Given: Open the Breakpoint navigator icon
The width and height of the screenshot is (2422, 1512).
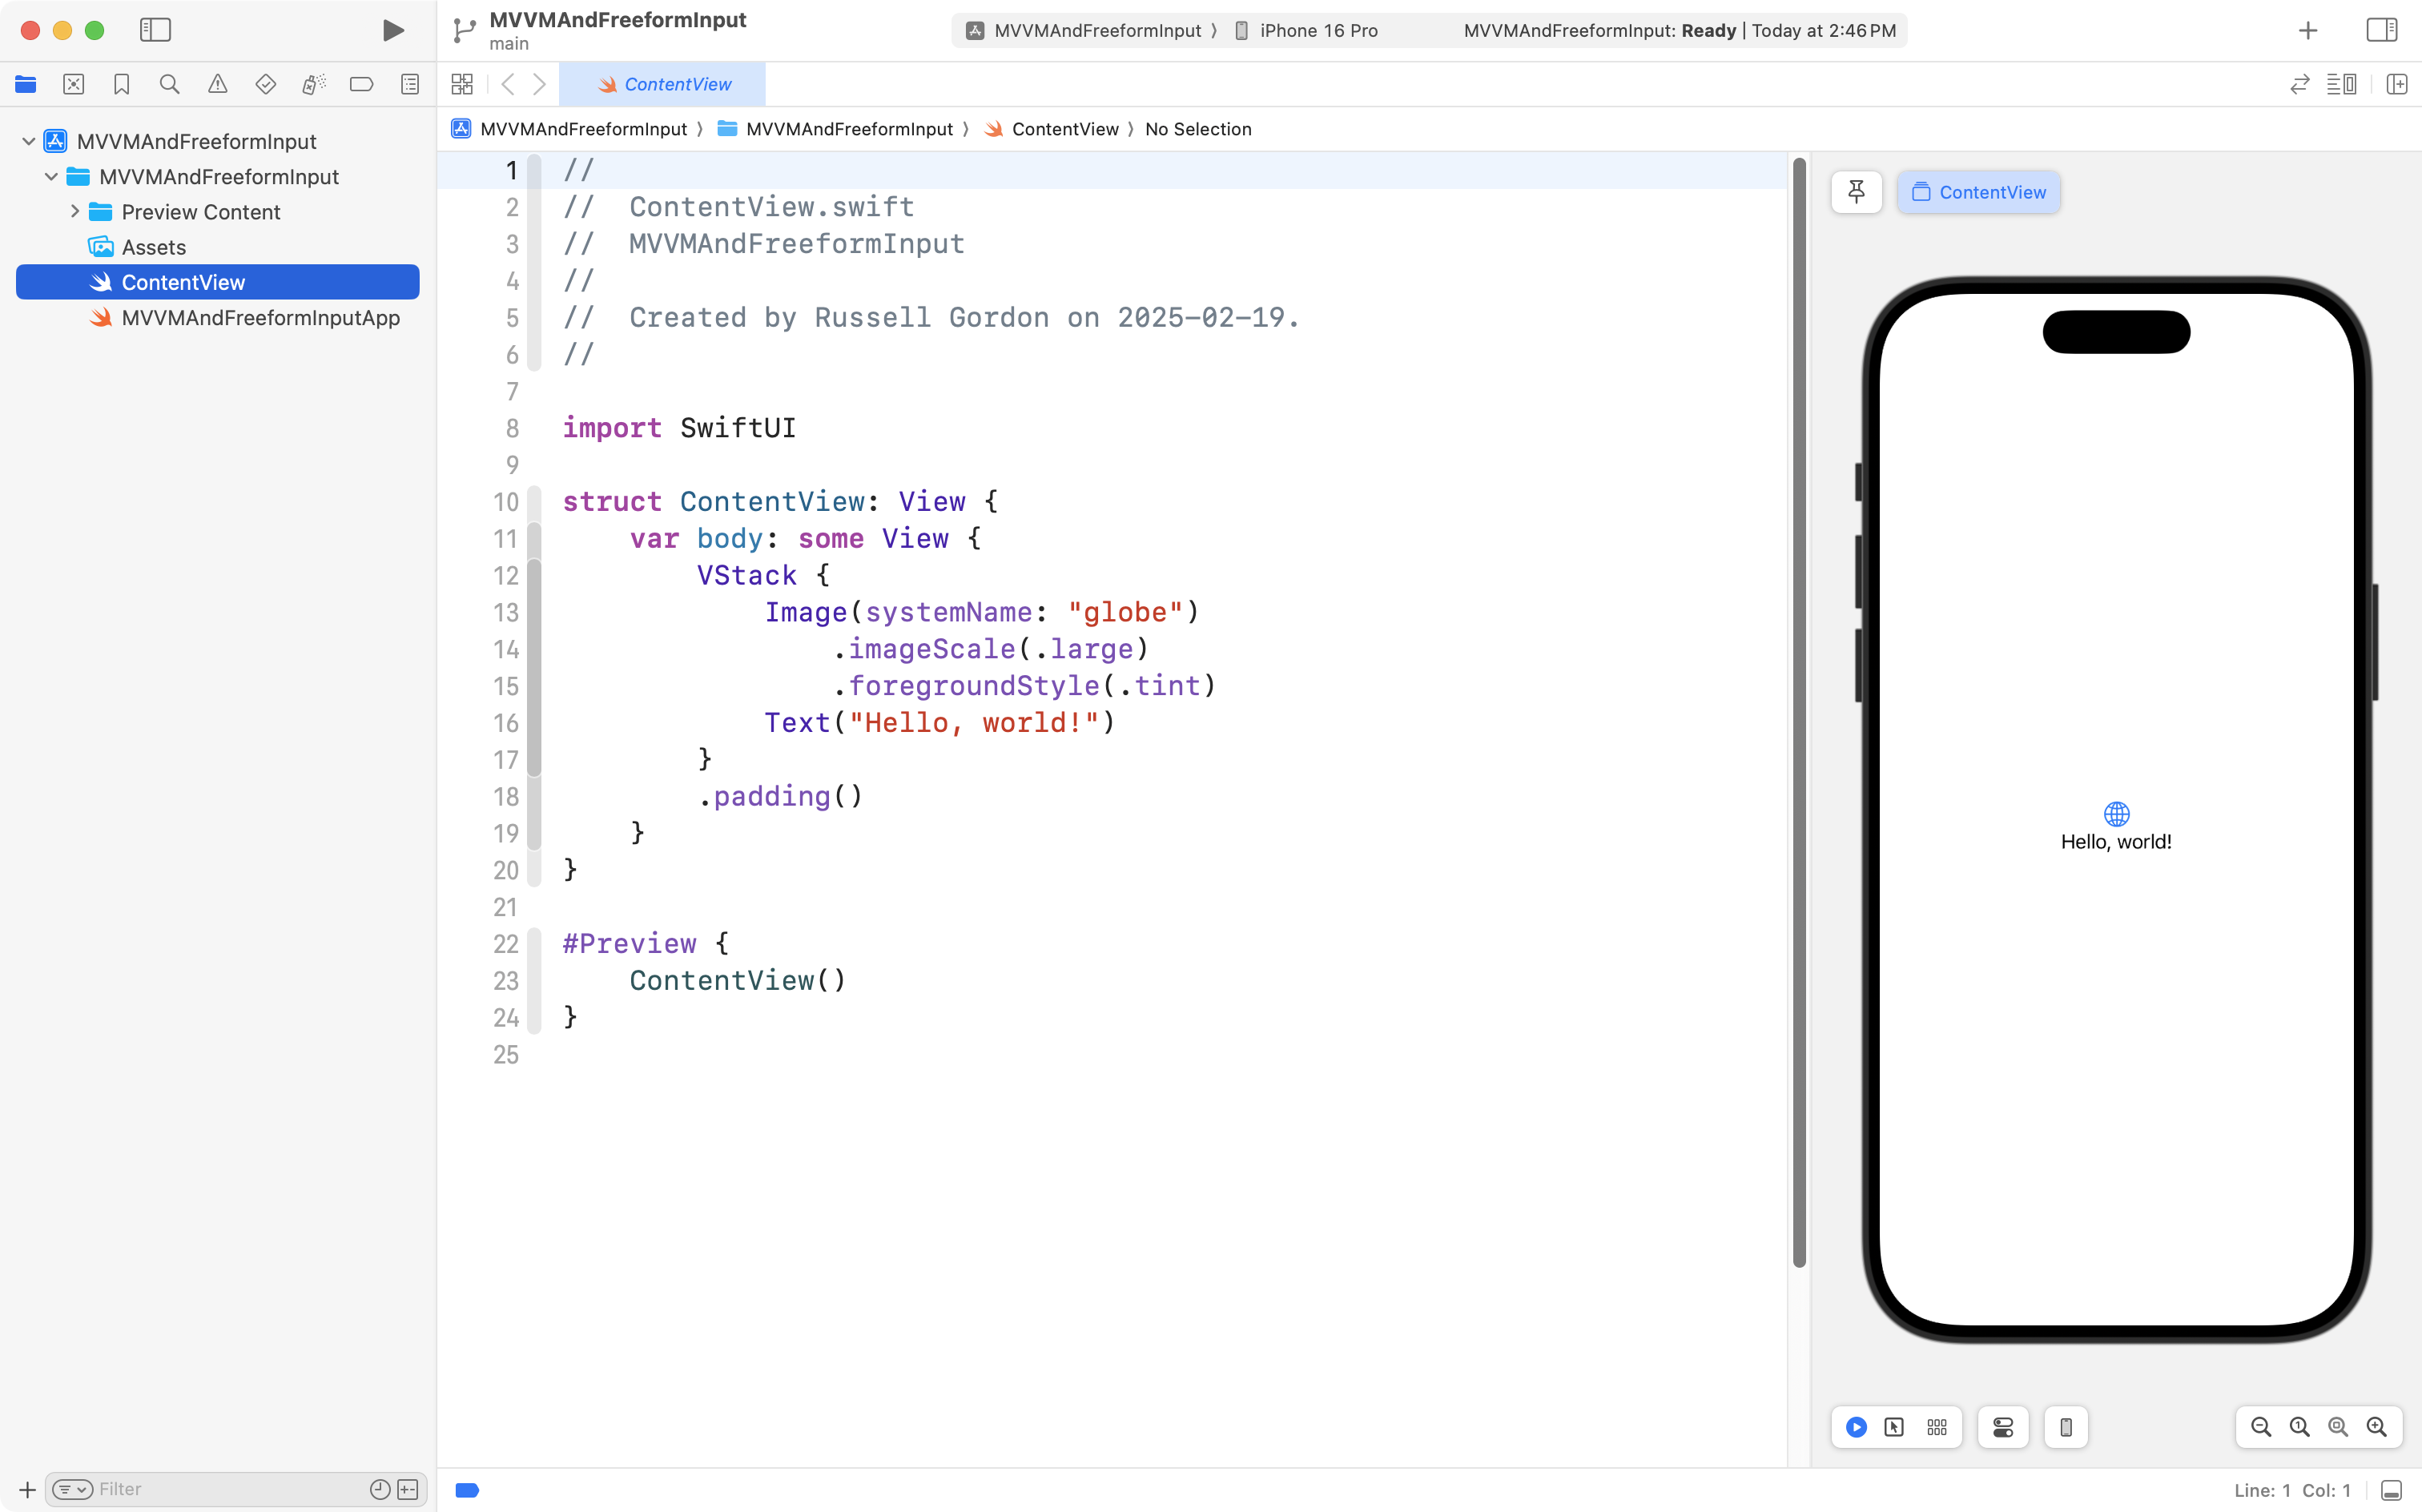Looking at the screenshot, I should click(361, 84).
